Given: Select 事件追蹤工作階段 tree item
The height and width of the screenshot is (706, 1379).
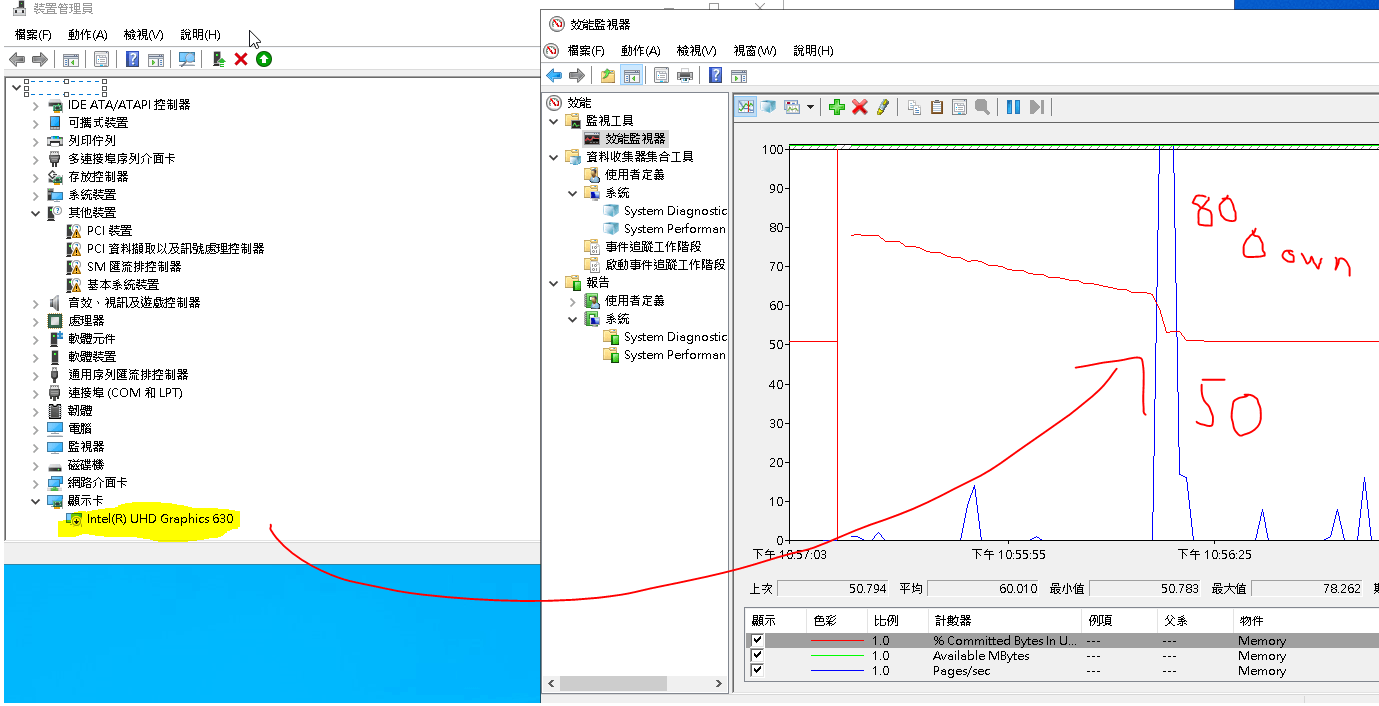Looking at the screenshot, I should click(x=653, y=247).
